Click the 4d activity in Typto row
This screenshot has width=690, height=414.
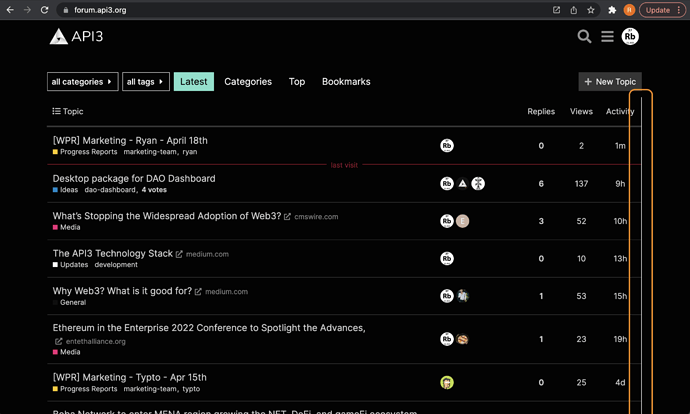tap(620, 382)
